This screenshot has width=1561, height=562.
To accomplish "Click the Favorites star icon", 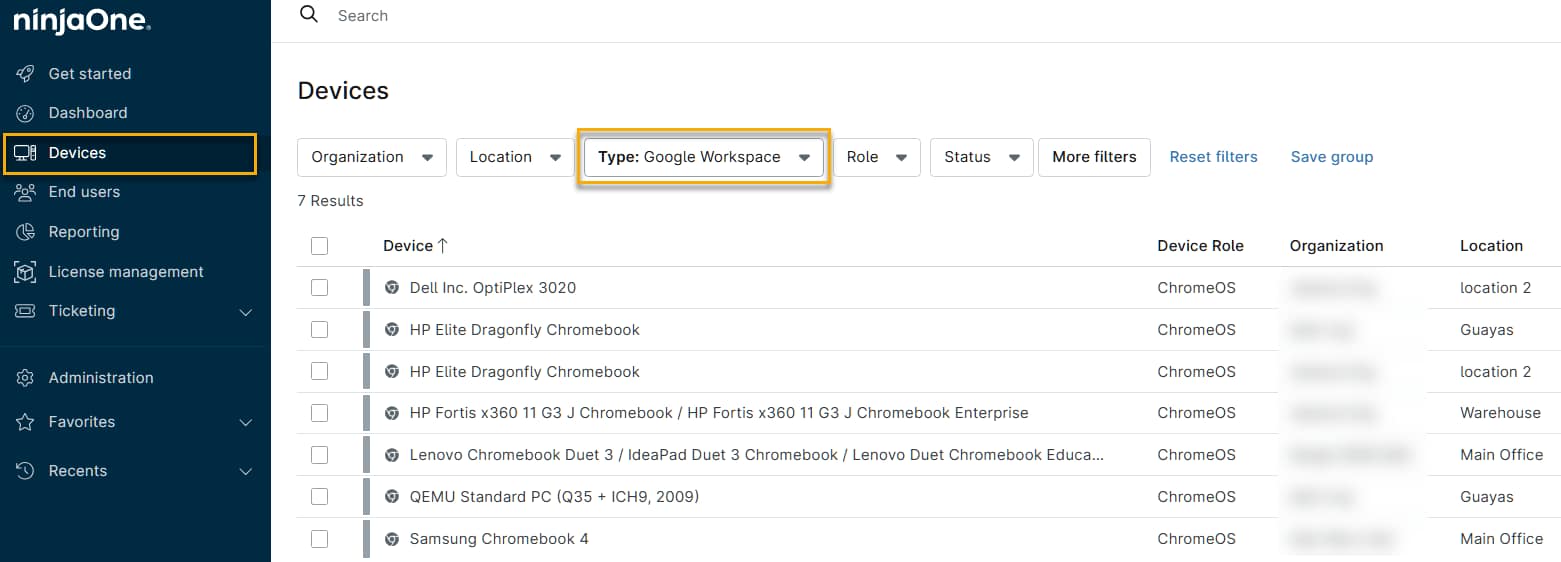I will [x=26, y=422].
